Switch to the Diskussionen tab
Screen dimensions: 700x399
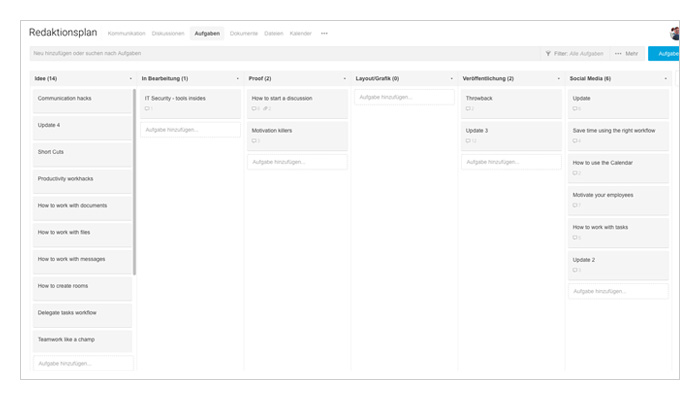tap(168, 33)
